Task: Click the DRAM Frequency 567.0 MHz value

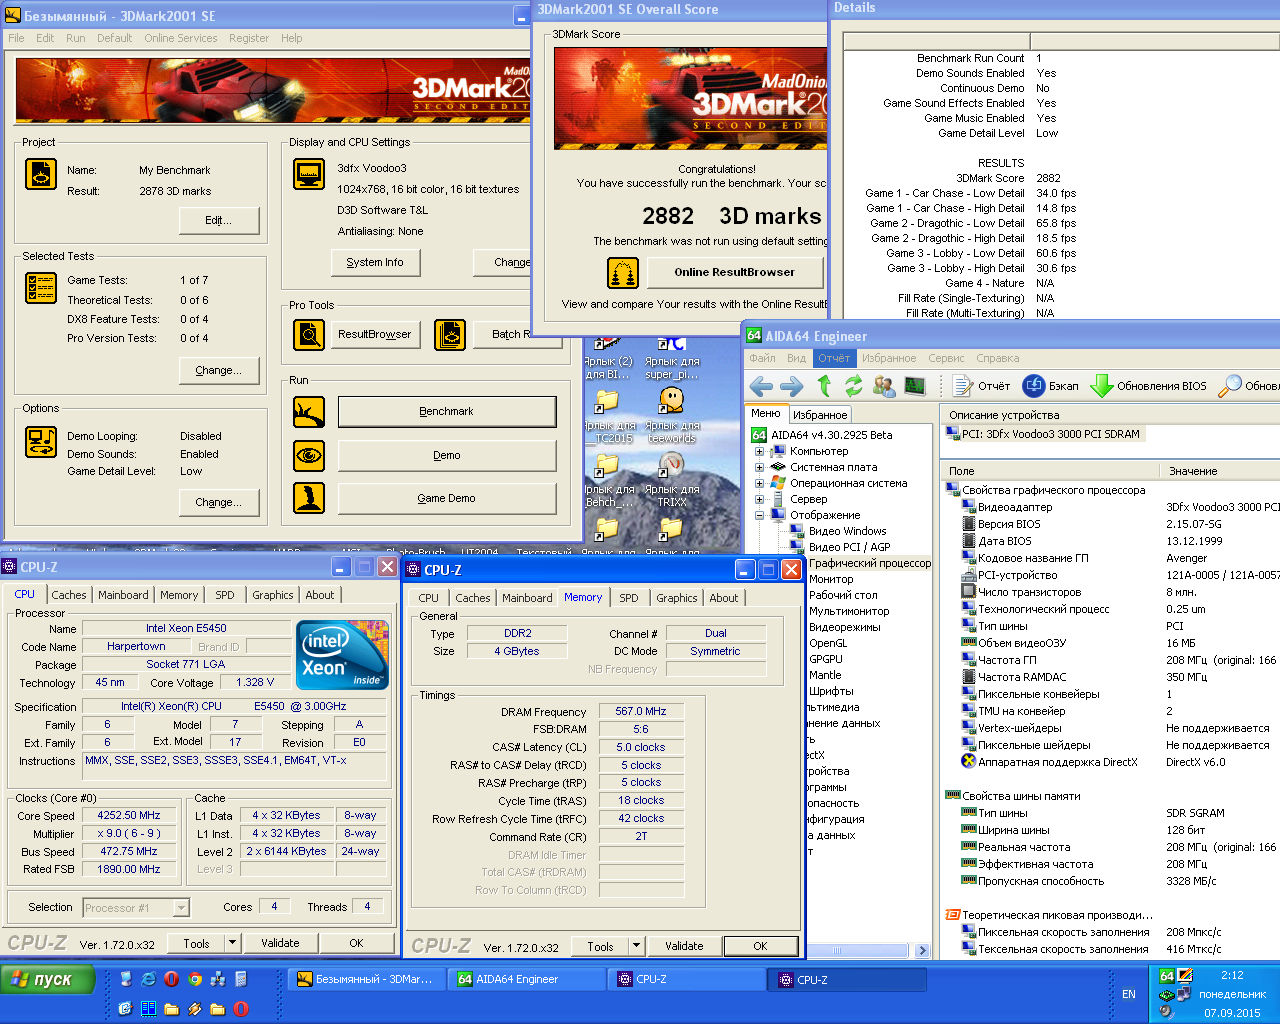Action: click(x=641, y=712)
